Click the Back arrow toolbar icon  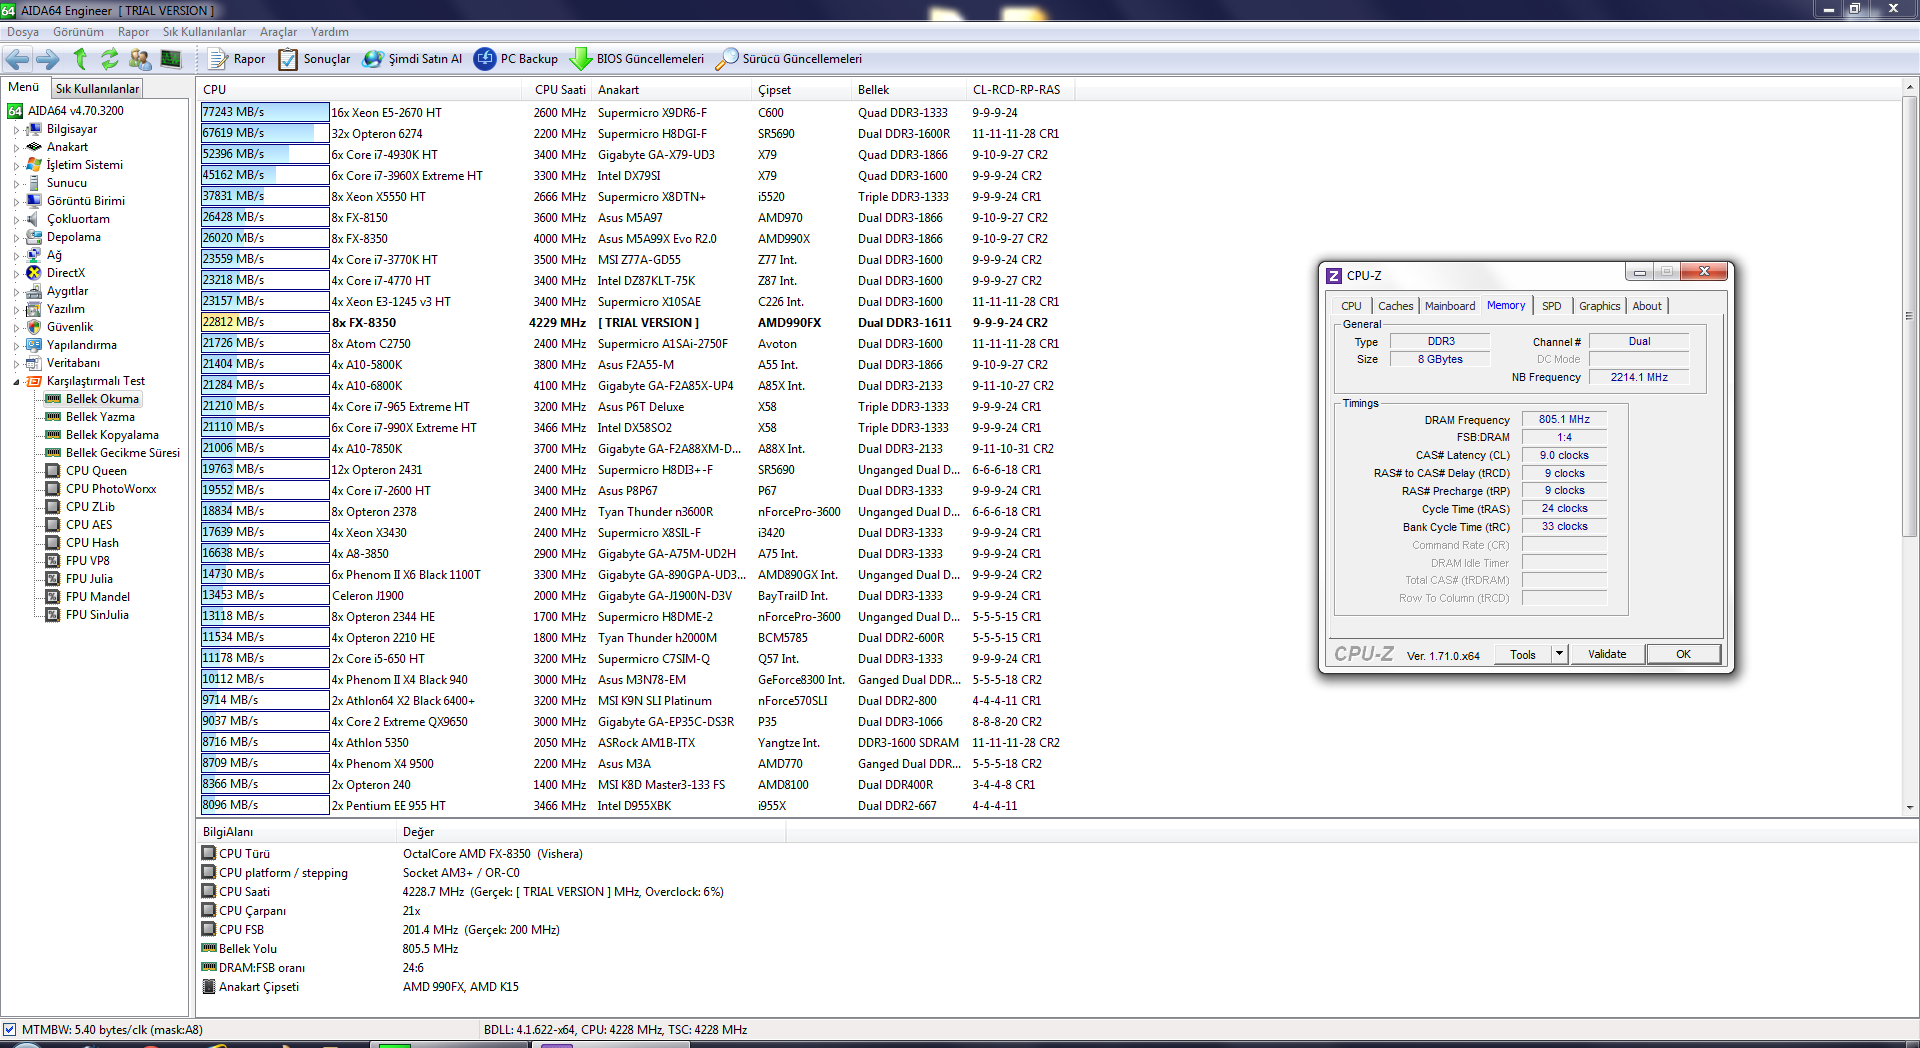point(18,59)
